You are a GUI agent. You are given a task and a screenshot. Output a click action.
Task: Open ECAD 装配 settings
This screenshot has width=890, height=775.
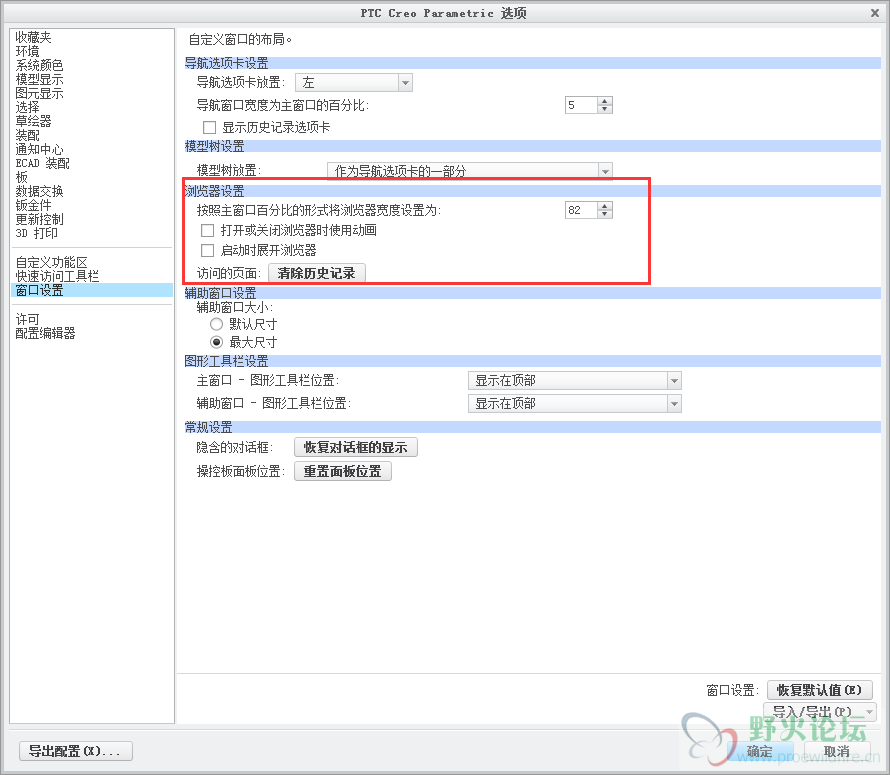point(43,164)
